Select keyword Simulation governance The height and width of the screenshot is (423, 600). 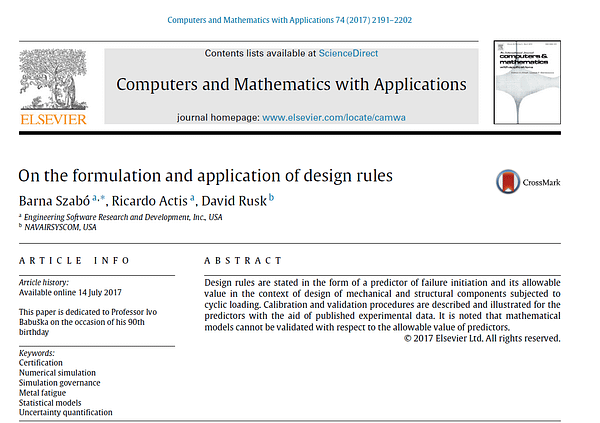point(59,383)
